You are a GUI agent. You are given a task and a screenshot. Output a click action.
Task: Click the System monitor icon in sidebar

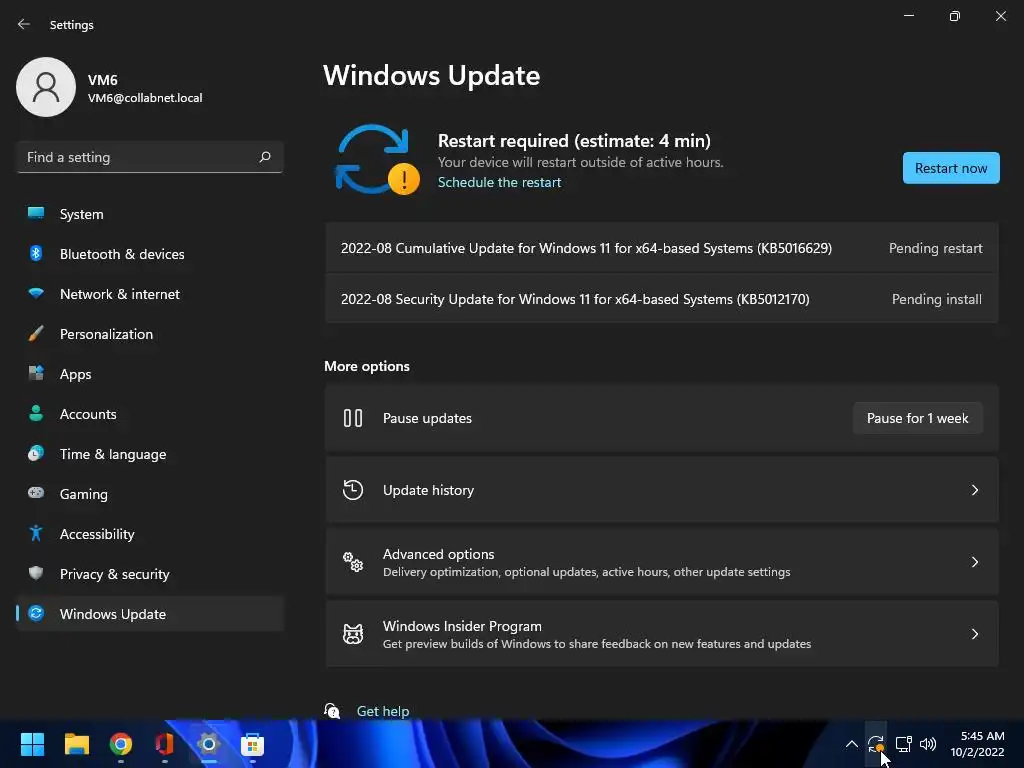click(x=36, y=213)
